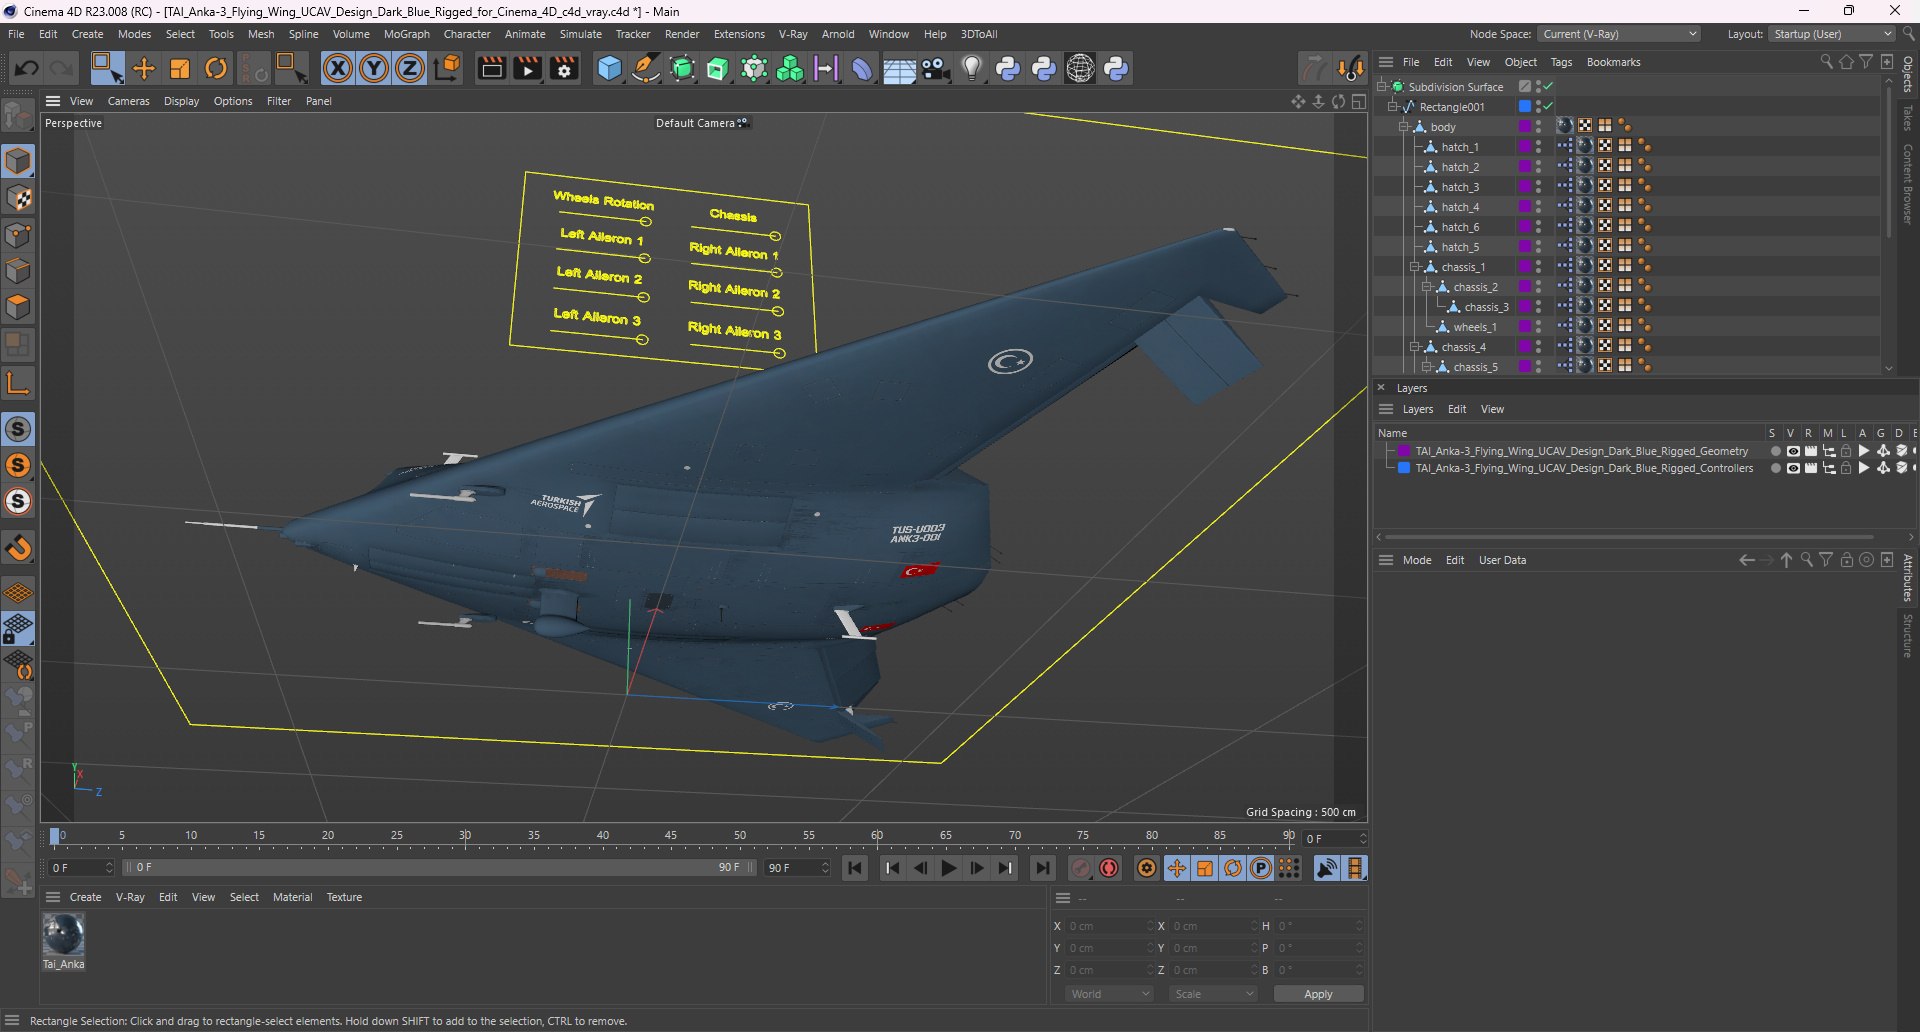Open the Simulate menu

click(x=581, y=34)
